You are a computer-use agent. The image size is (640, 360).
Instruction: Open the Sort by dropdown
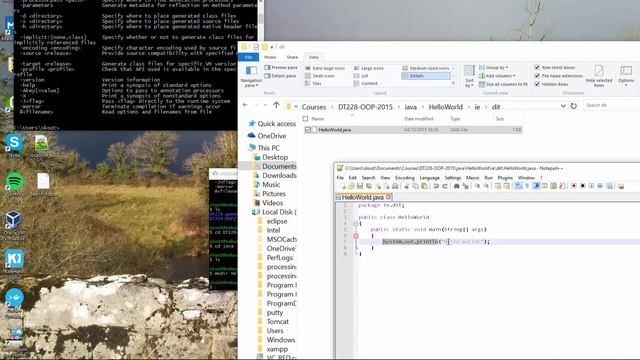[x=469, y=77]
